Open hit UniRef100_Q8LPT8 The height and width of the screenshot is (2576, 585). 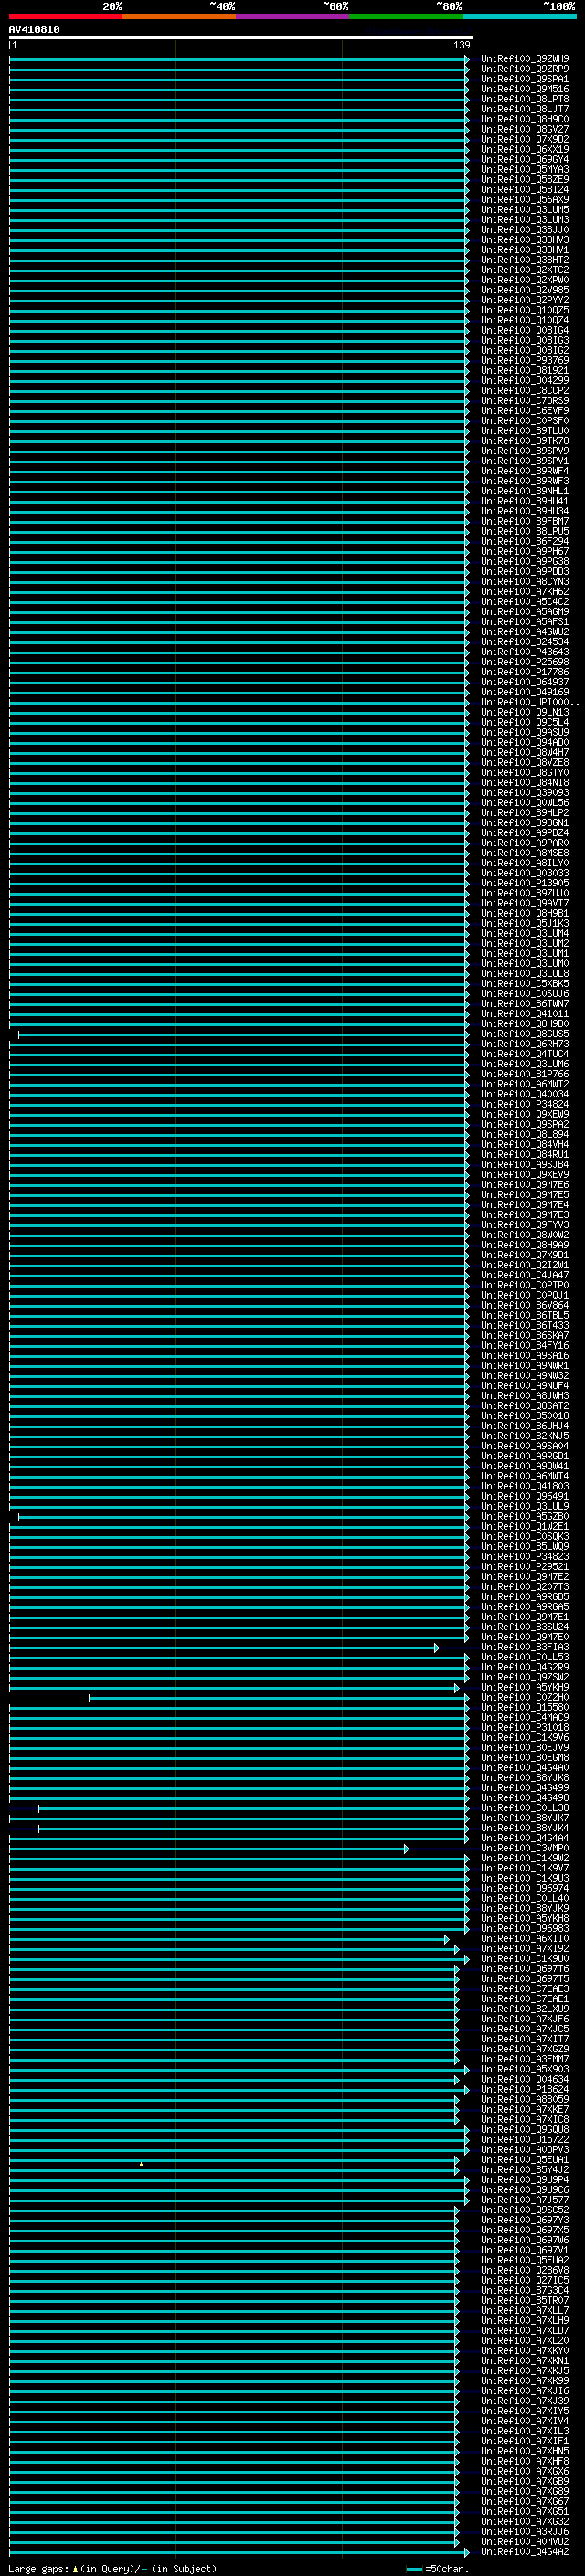(x=525, y=100)
